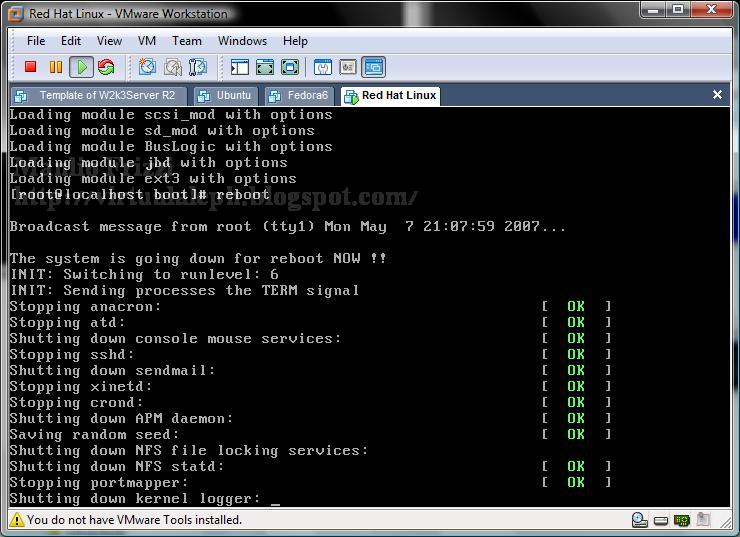
Task: Click the network adapter status icon
Action: (681, 520)
